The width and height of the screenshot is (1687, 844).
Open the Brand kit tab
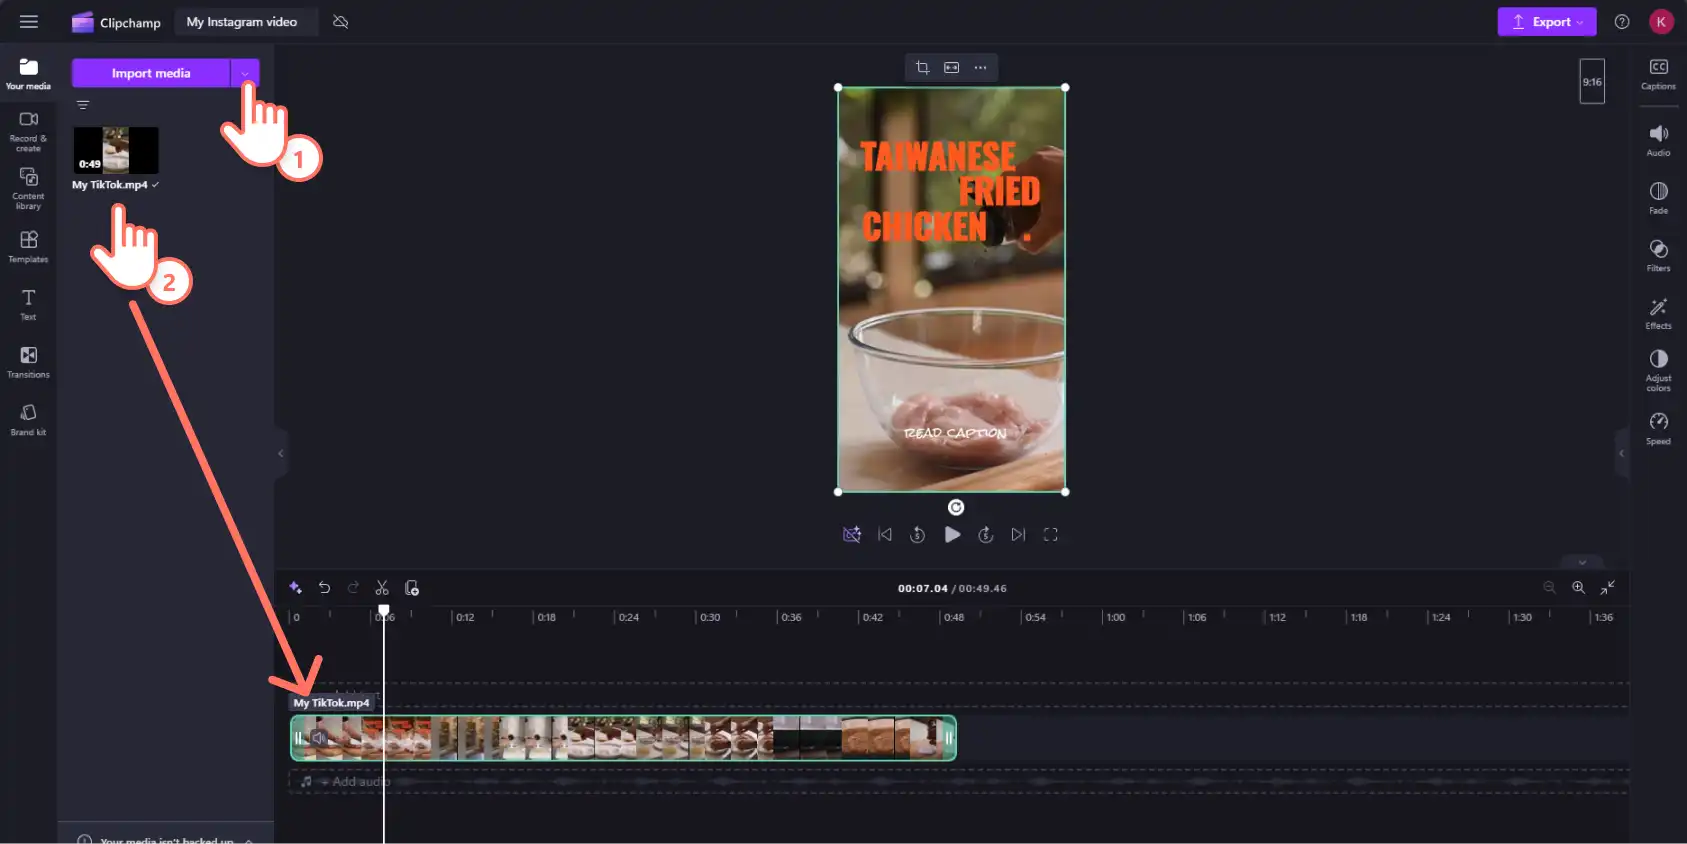[x=28, y=419]
